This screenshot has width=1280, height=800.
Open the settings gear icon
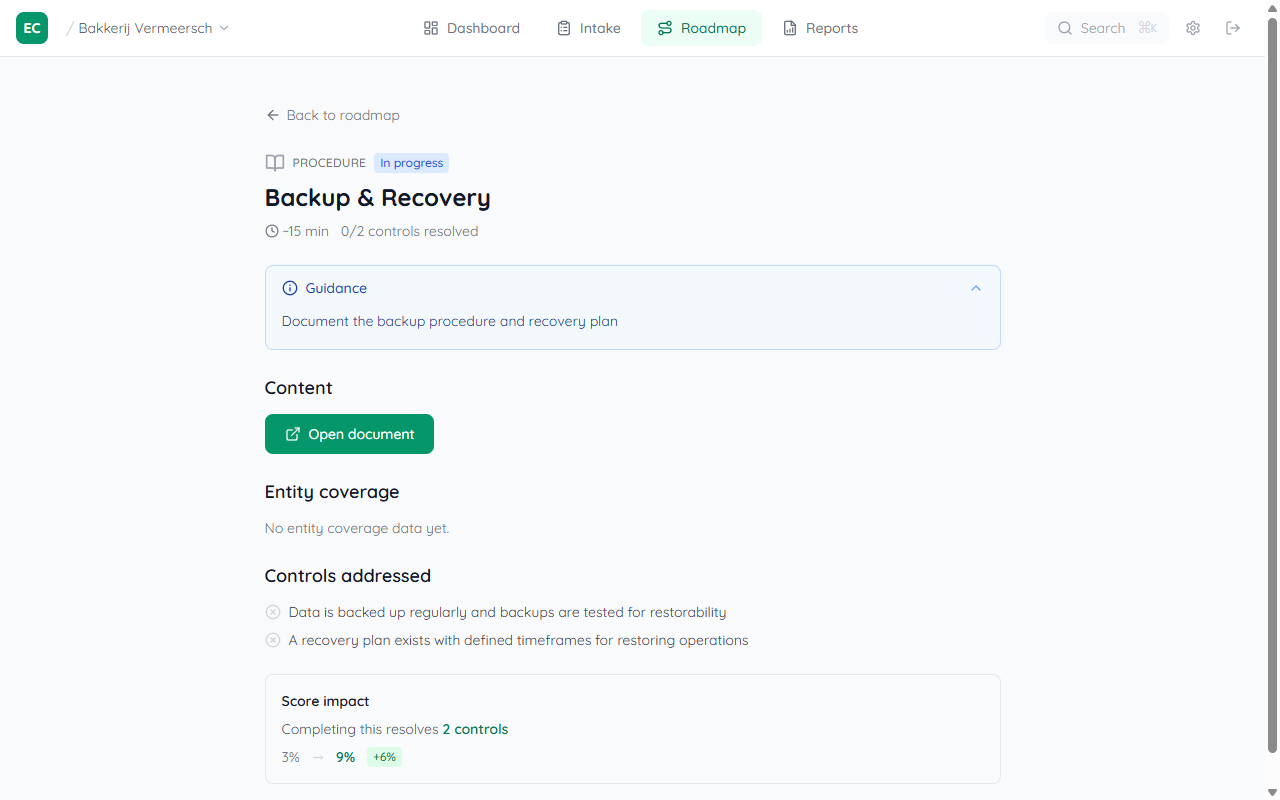1192,28
